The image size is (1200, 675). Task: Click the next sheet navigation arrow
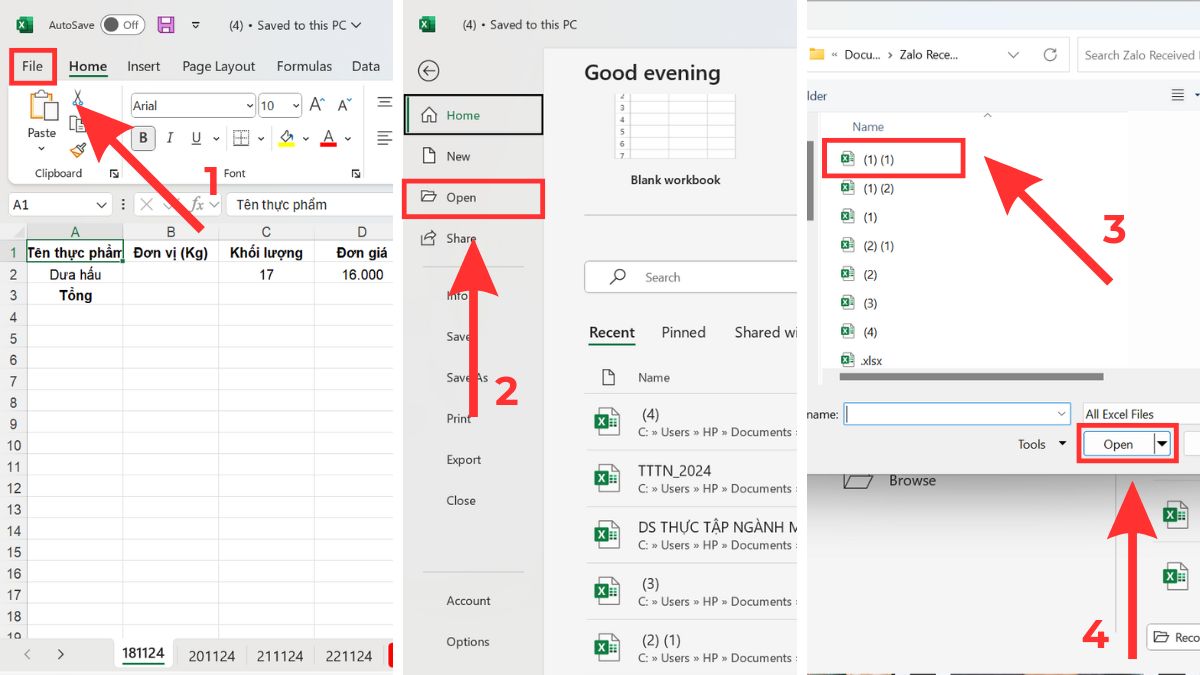pyautogui.click(x=61, y=655)
